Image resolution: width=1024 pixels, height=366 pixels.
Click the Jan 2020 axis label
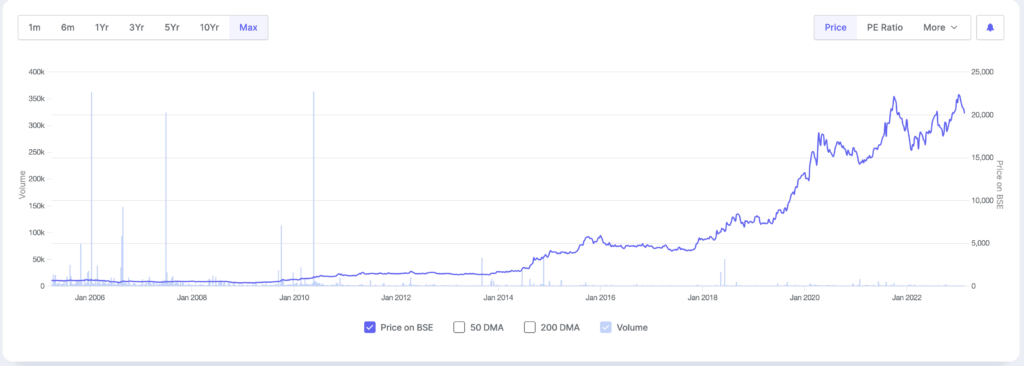click(805, 298)
